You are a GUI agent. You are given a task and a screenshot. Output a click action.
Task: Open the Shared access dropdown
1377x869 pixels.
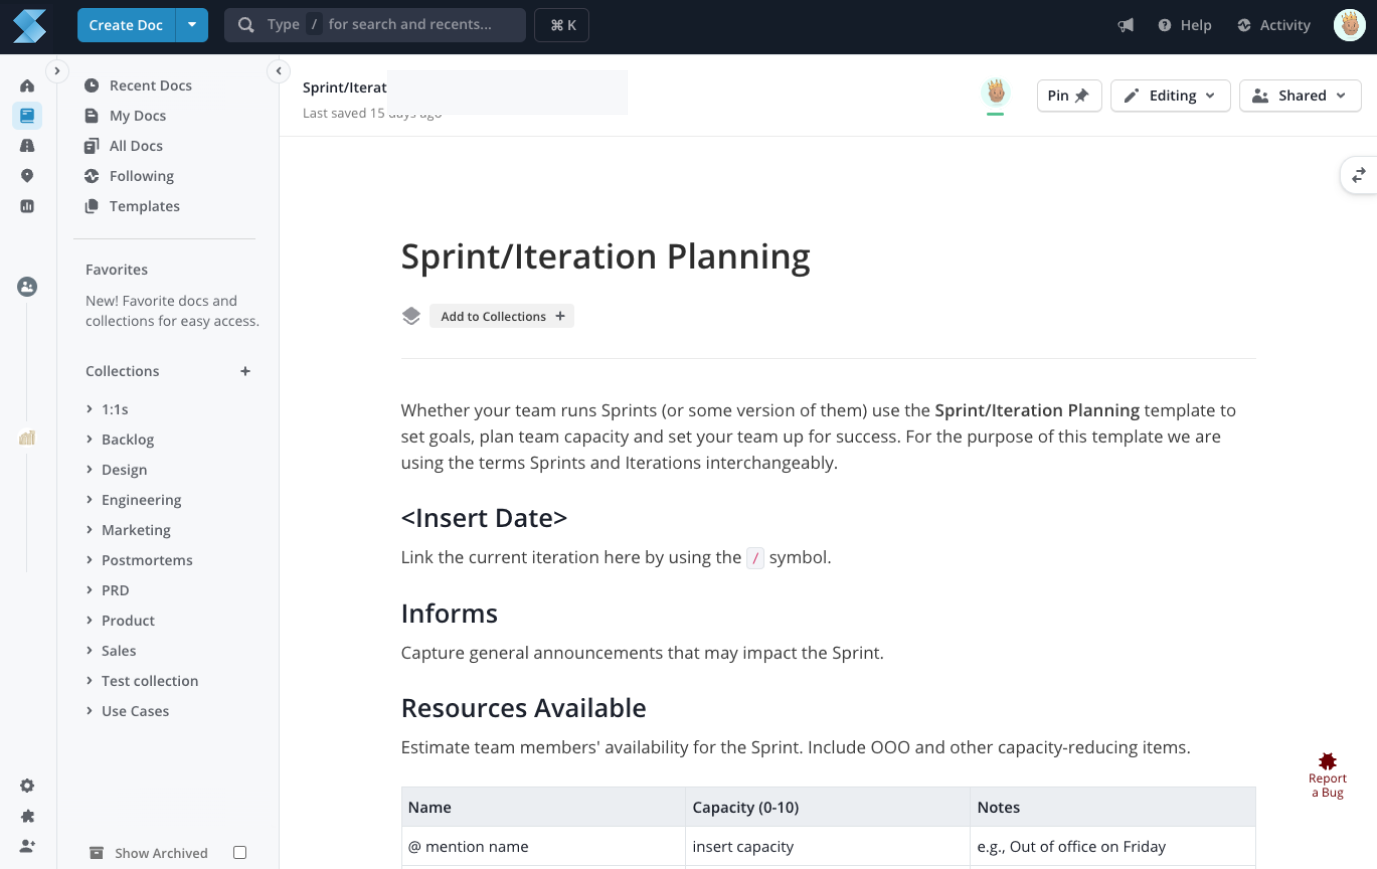point(1299,96)
